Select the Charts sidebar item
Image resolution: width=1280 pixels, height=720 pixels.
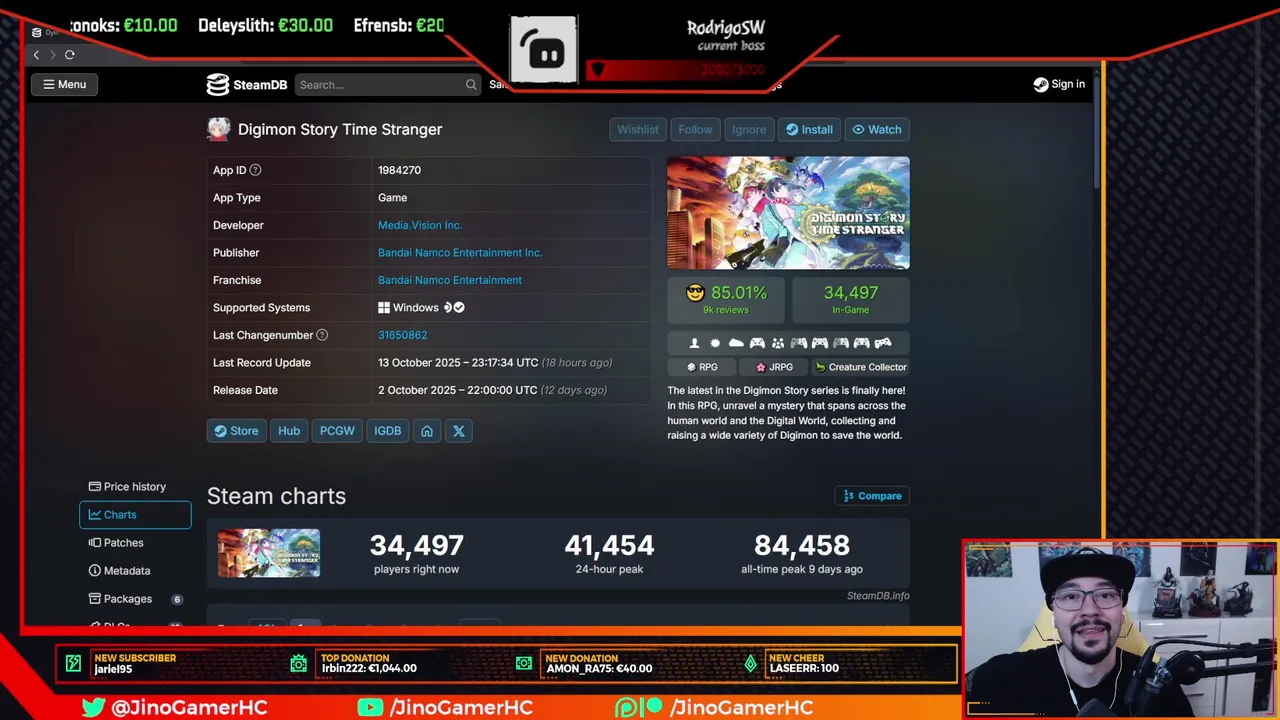coord(135,515)
